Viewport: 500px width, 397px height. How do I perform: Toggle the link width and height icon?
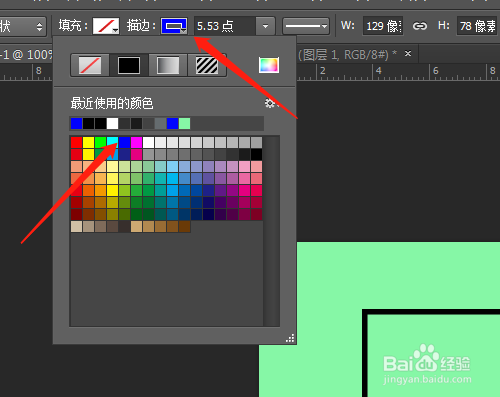420,26
